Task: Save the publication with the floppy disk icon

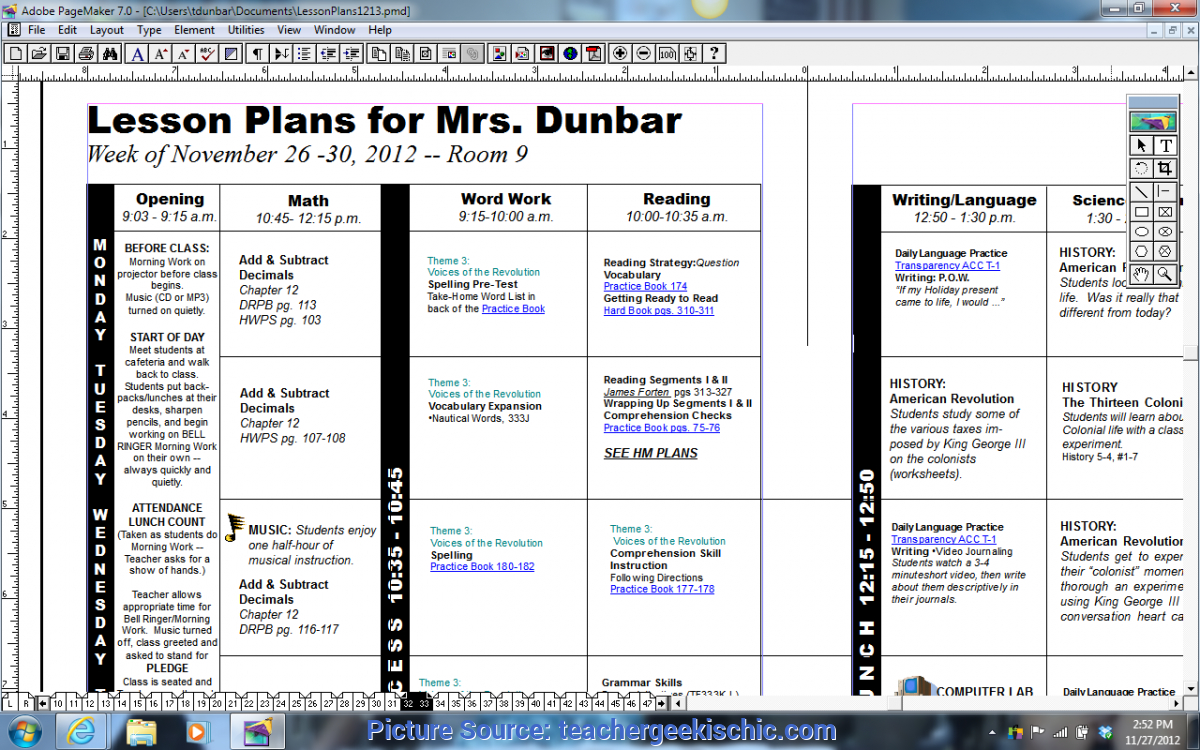Action: point(63,53)
